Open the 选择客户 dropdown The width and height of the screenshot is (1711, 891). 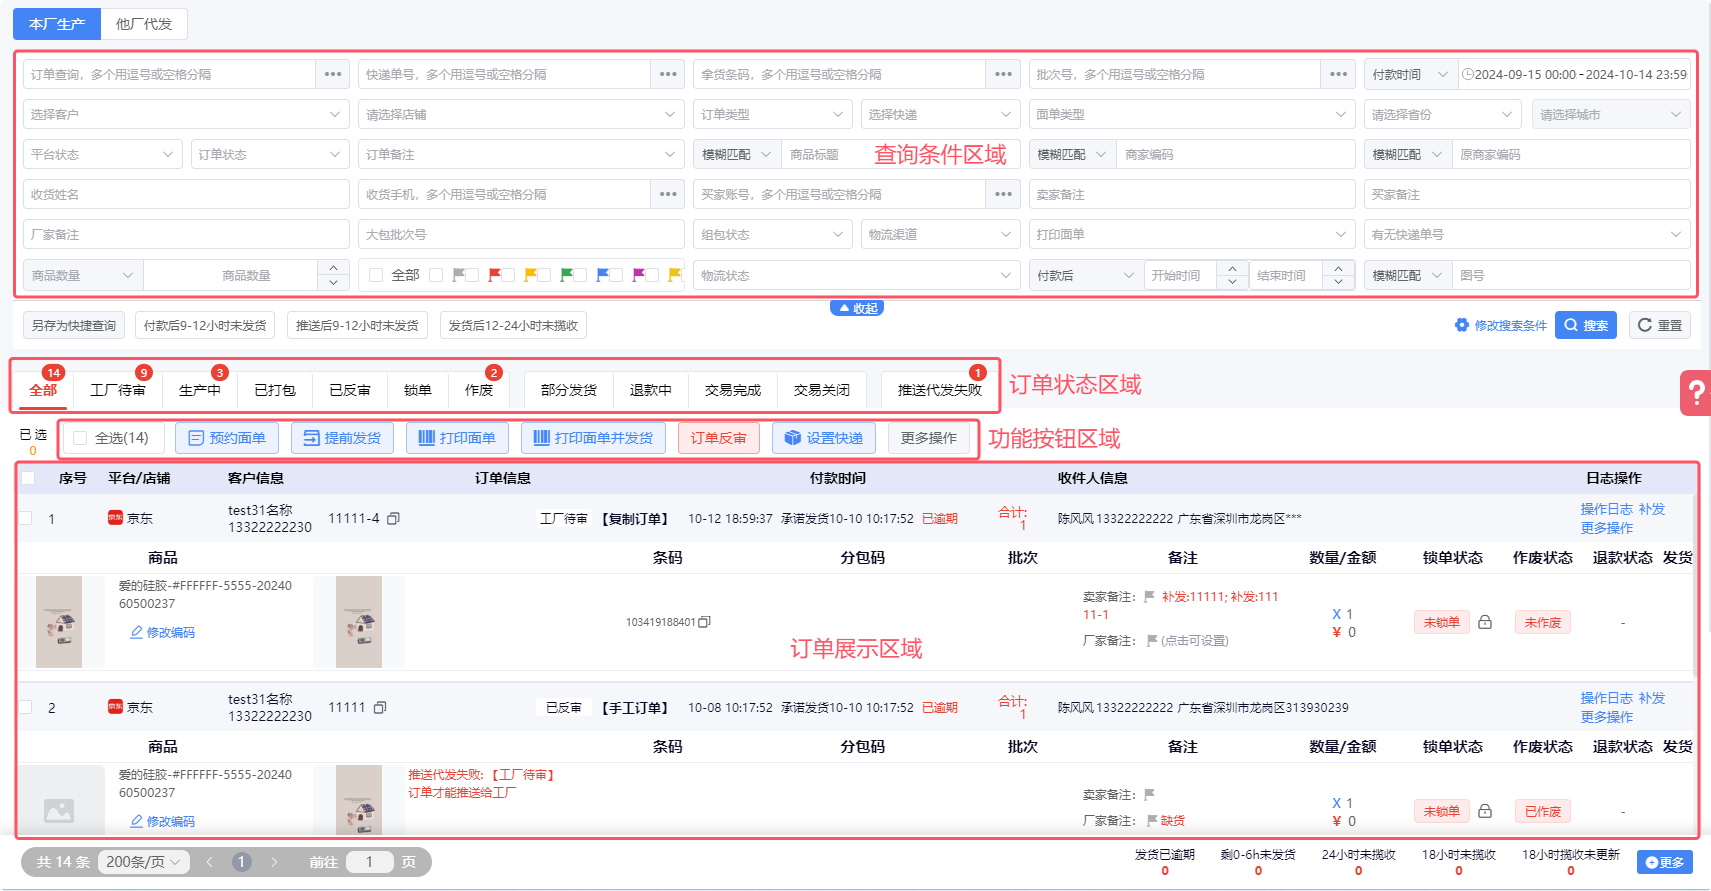click(x=186, y=114)
